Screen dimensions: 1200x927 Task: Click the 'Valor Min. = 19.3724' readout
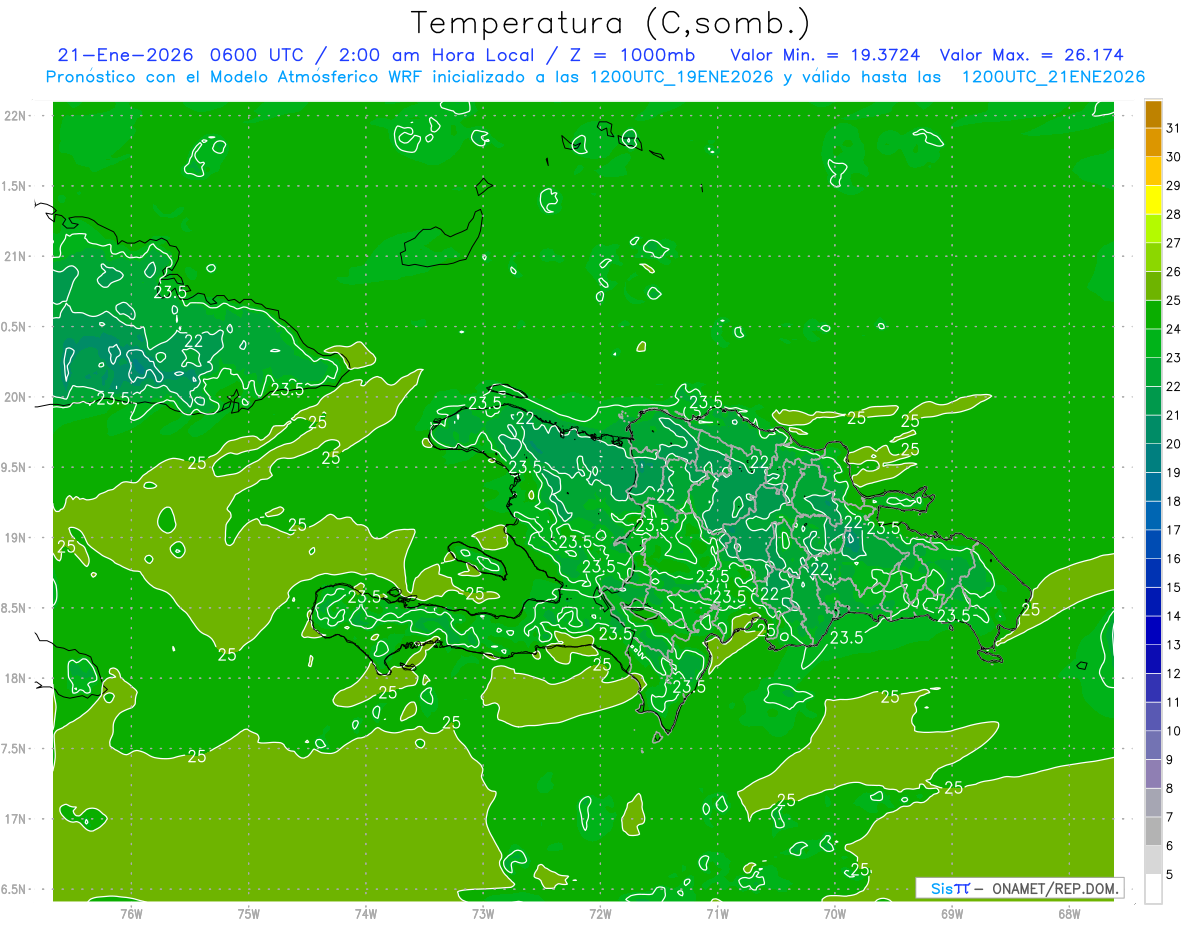pyautogui.click(x=825, y=55)
